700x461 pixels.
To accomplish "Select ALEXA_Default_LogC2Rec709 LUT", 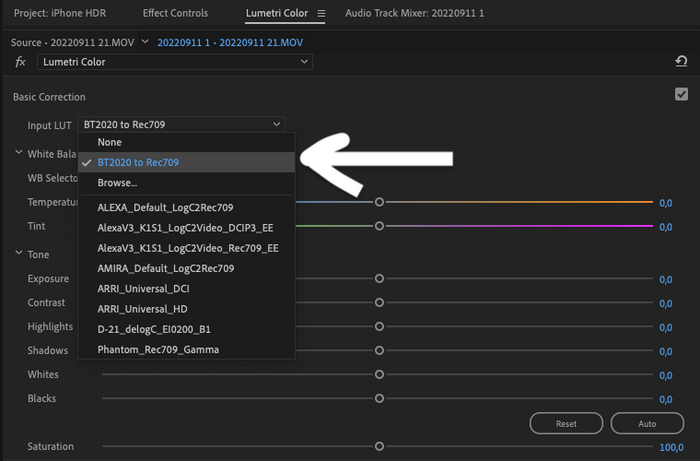I will coord(165,208).
